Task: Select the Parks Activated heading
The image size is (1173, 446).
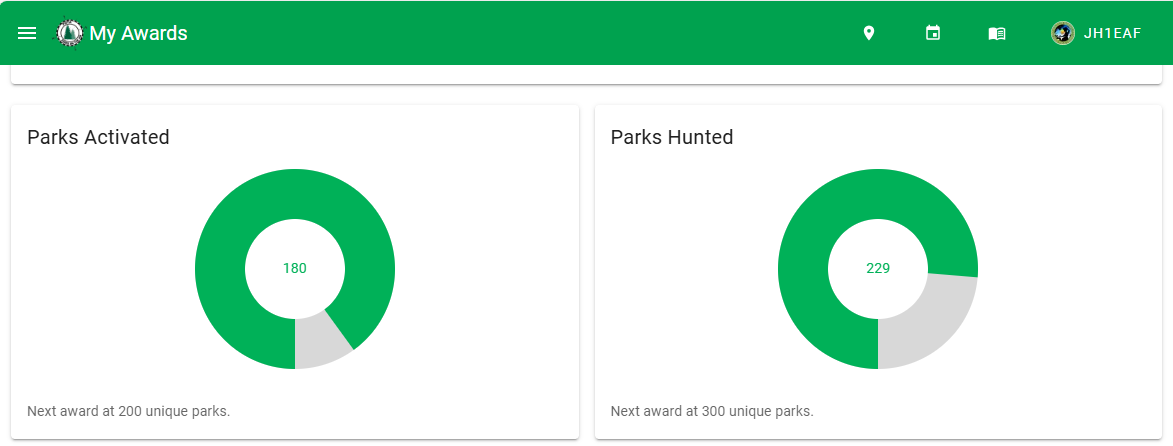Action: [98, 137]
